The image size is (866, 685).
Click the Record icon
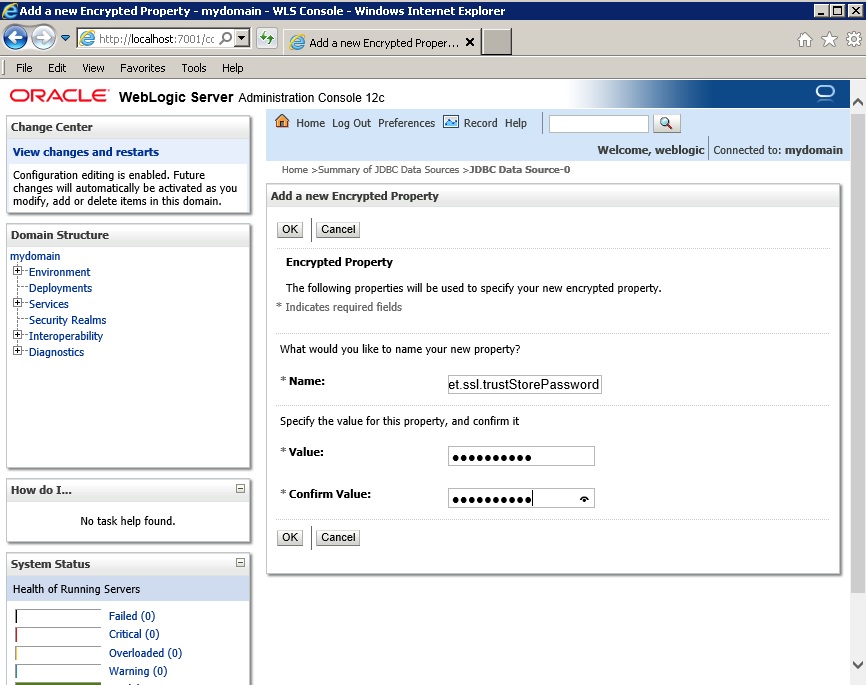(x=451, y=122)
